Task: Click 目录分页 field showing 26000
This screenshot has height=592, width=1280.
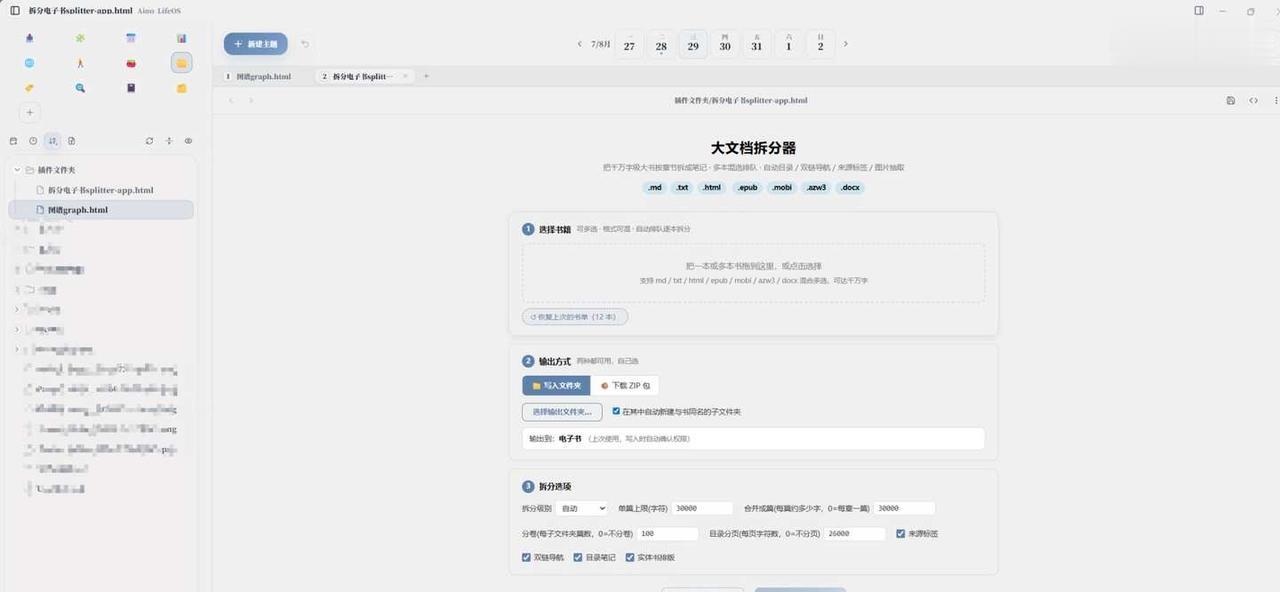Action: coord(854,534)
